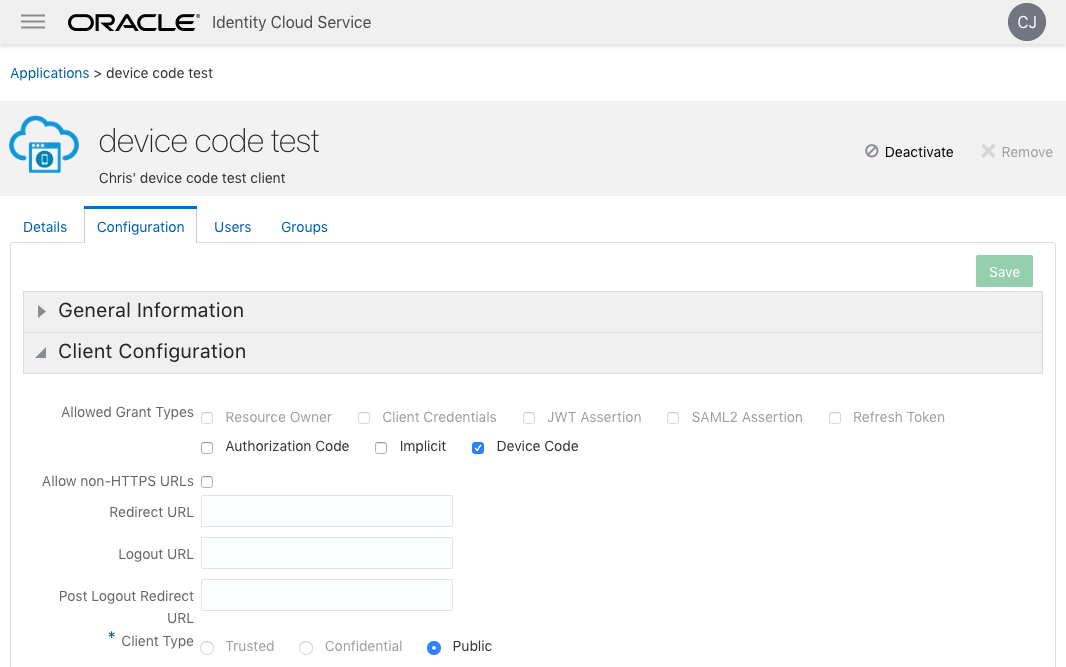Toggle Allow non-HTTPS URLs checkbox
Image resolution: width=1066 pixels, height=667 pixels.
208,482
